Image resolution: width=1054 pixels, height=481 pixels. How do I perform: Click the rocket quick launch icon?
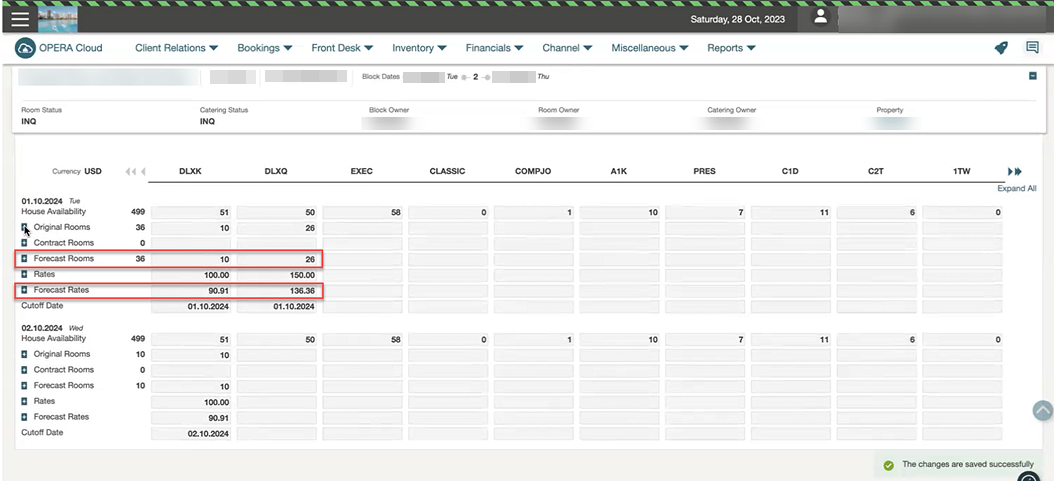[x=1001, y=48]
